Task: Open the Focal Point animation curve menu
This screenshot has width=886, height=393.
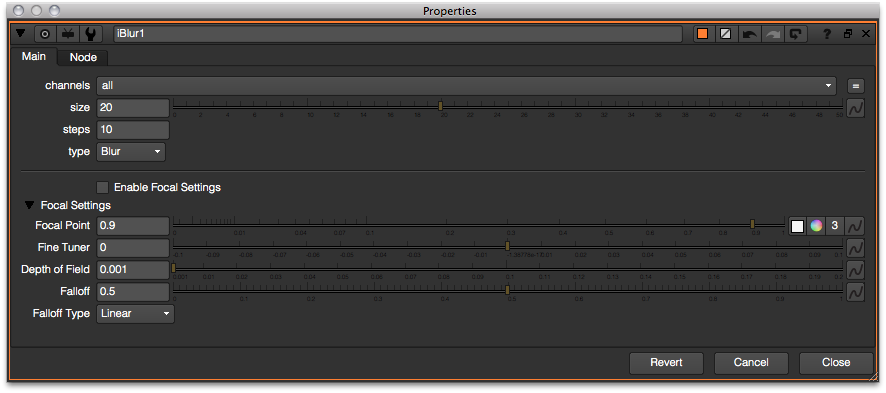Action: (x=855, y=226)
